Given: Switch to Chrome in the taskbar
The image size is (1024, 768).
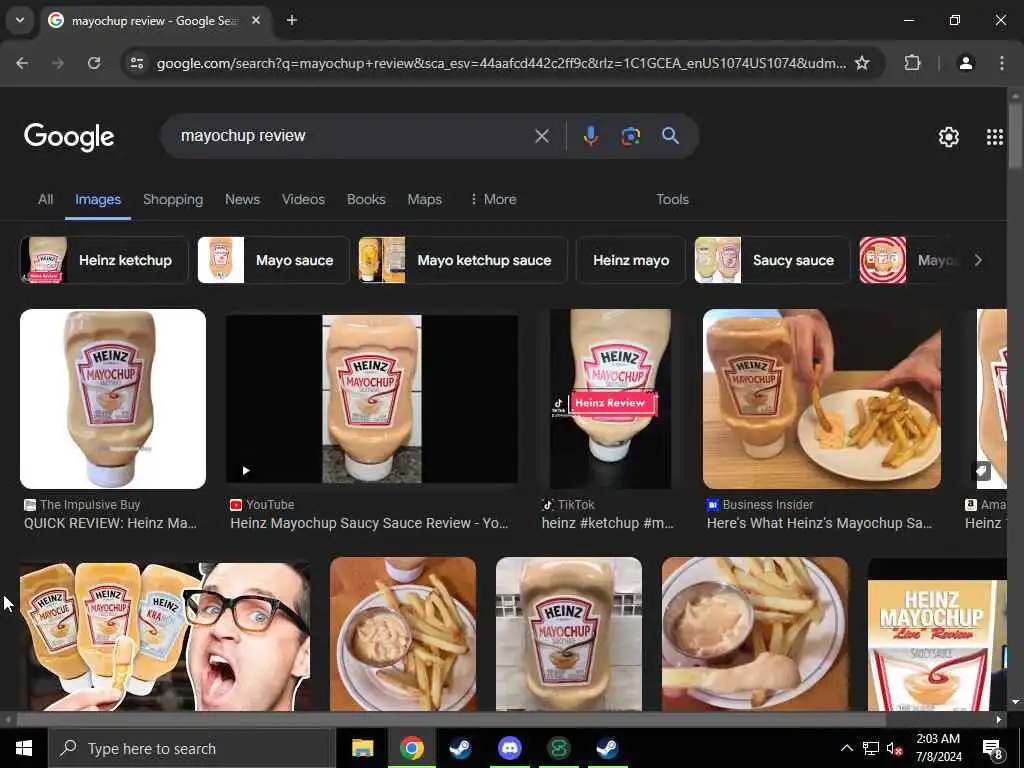Looking at the screenshot, I should click(411, 748).
